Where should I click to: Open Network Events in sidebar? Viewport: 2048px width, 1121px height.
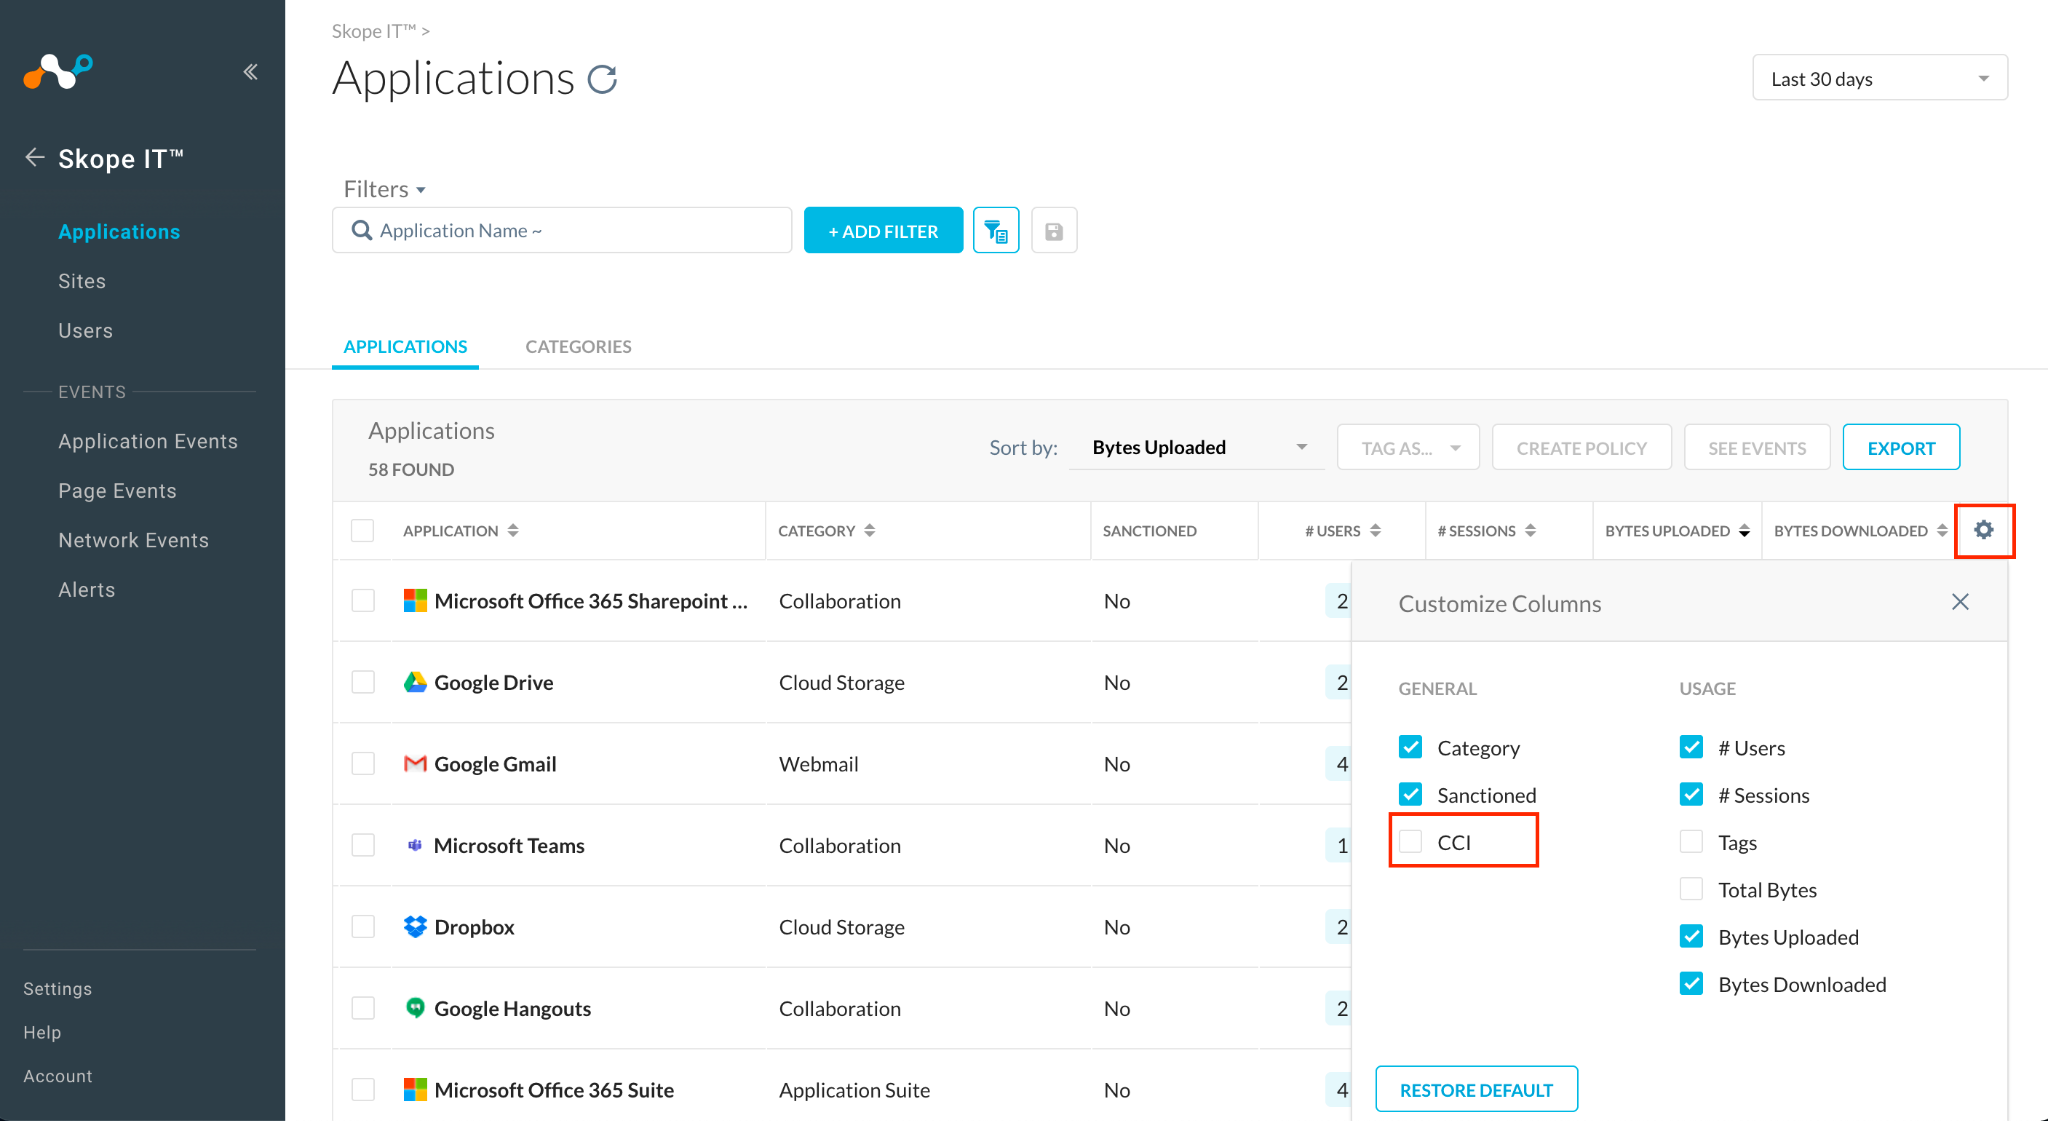point(133,540)
